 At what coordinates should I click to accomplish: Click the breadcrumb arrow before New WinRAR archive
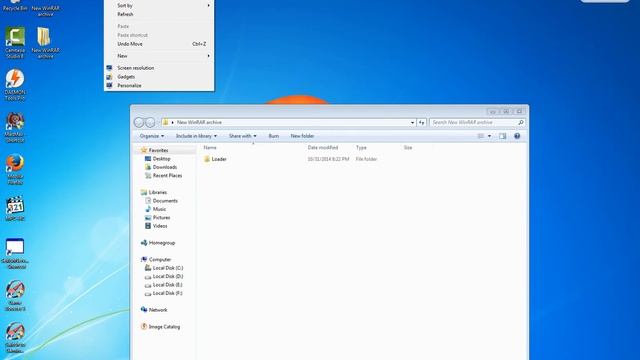click(172, 122)
